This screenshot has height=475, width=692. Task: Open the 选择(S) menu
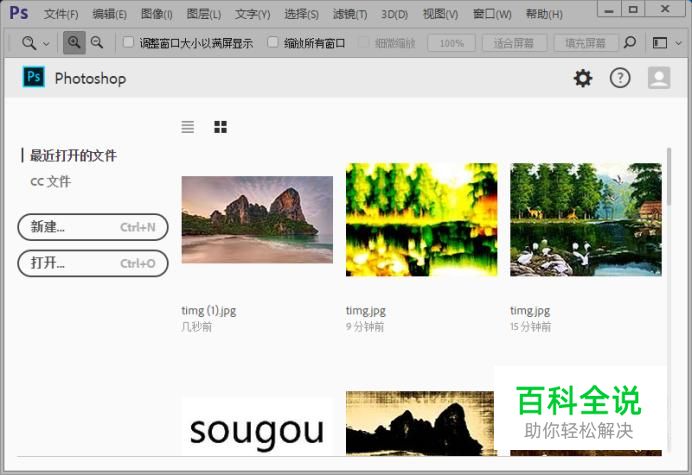(x=301, y=14)
